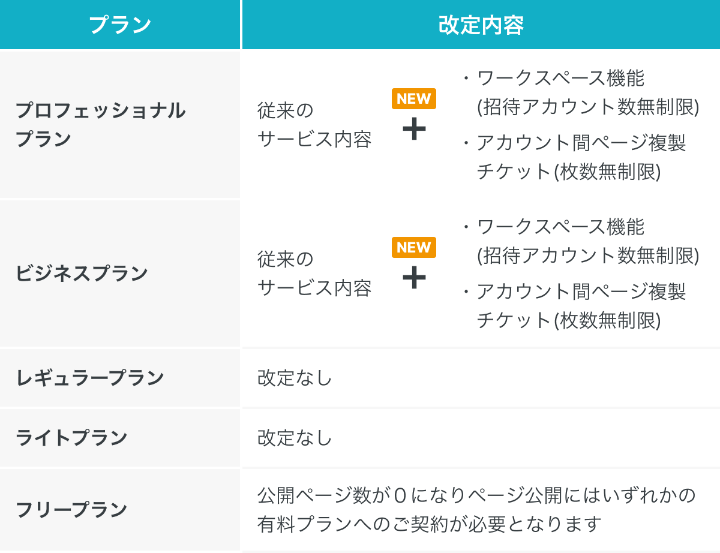The height and width of the screenshot is (553, 720).
Task: Click the plus icon in the Professional plan row
Action: coord(414,129)
